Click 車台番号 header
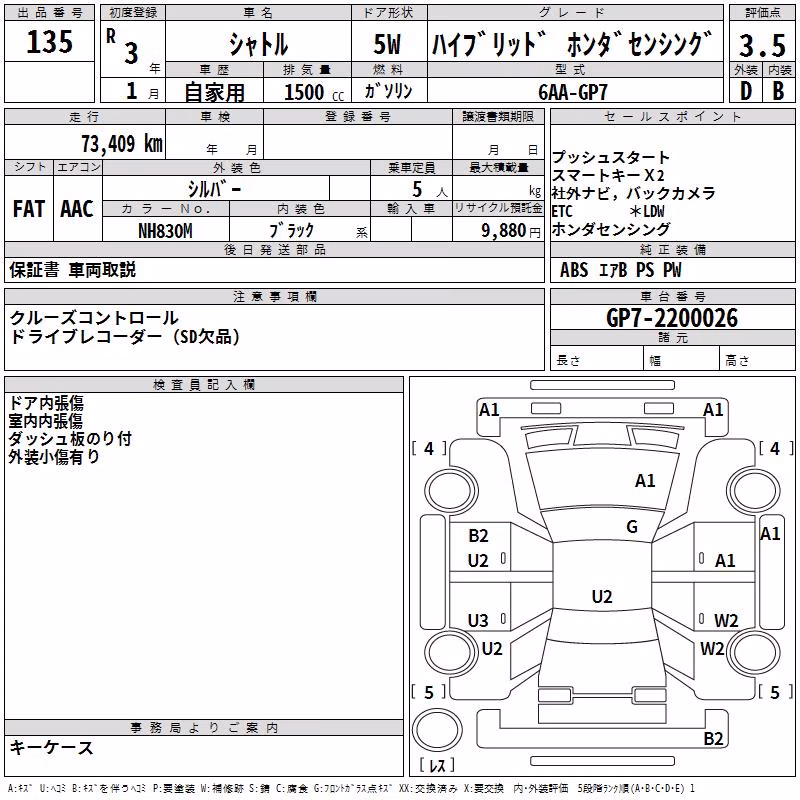Screen dimensions: 800x800 click(672, 296)
